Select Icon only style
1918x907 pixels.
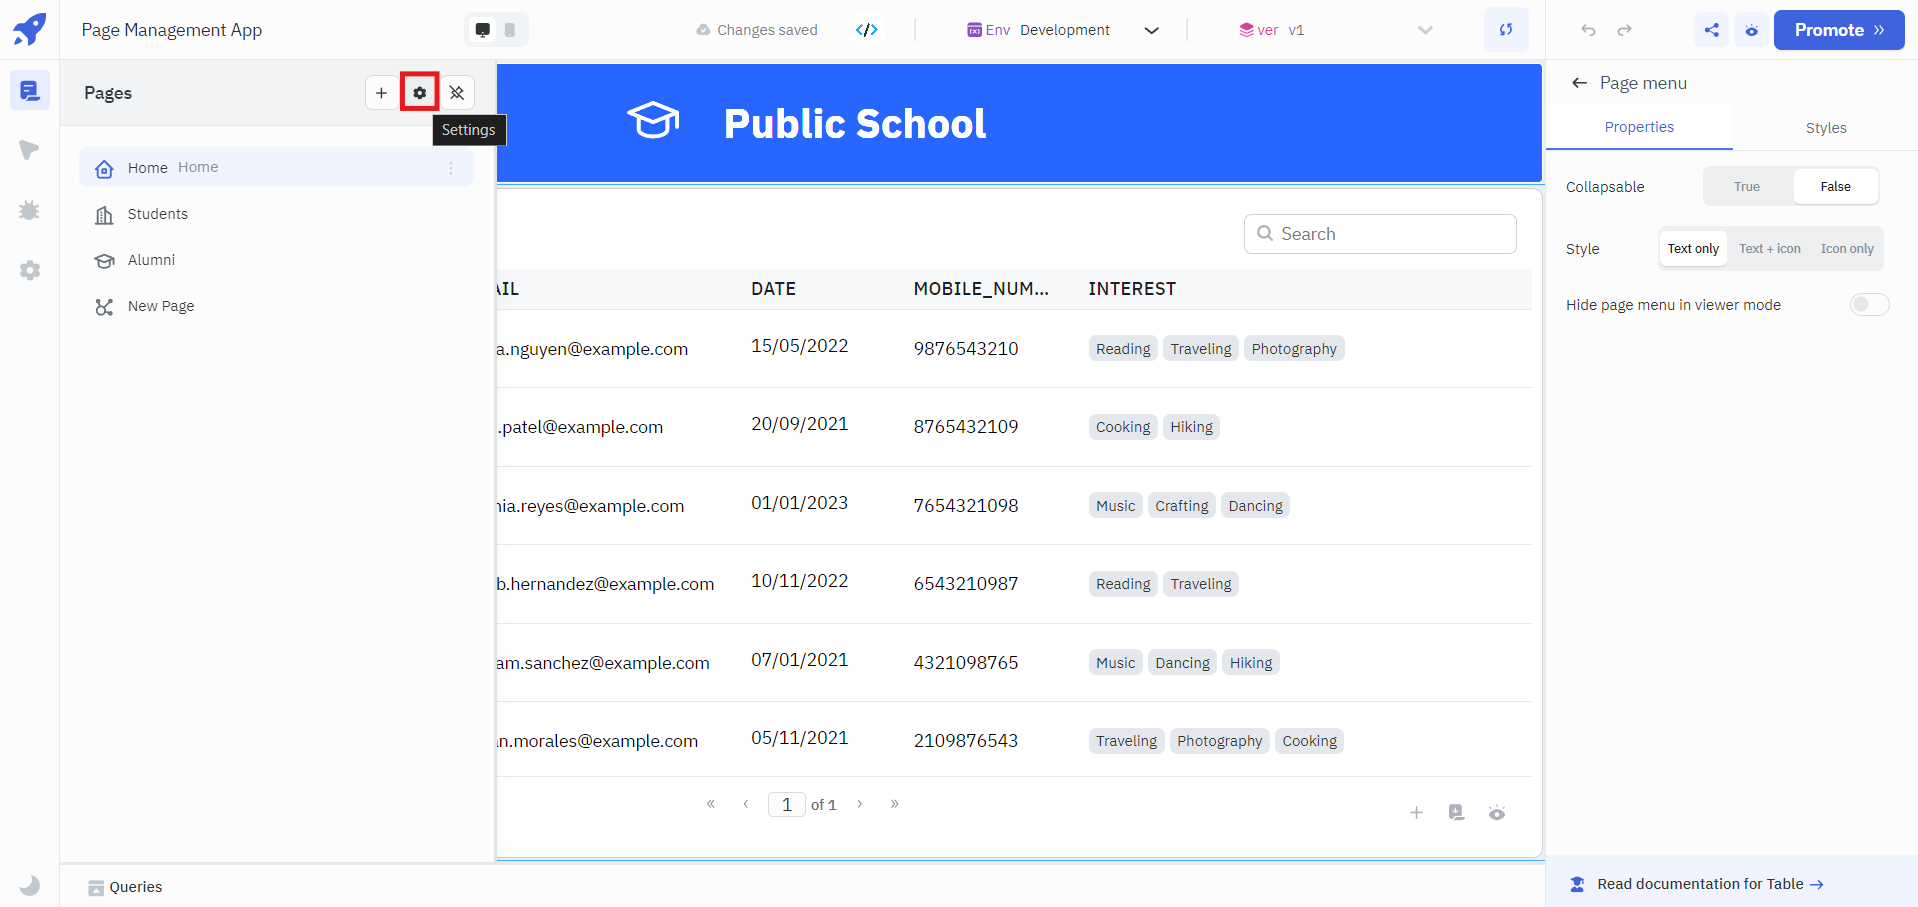[1847, 249]
